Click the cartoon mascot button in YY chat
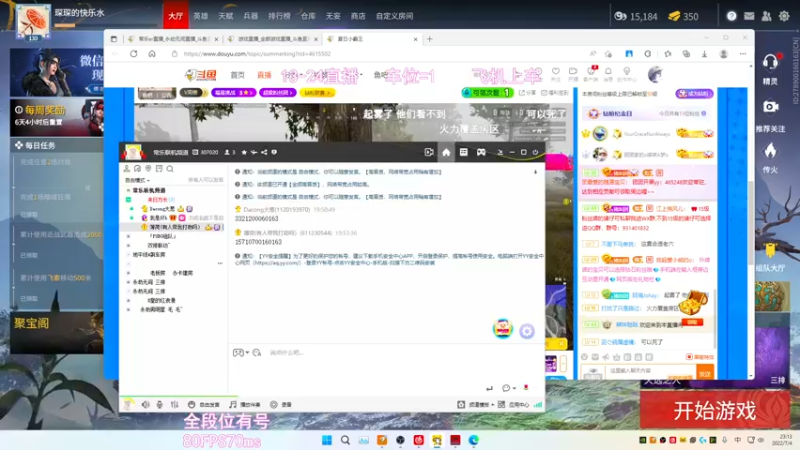The width and height of the screenshot is (800, 450). tap(503, 328)
